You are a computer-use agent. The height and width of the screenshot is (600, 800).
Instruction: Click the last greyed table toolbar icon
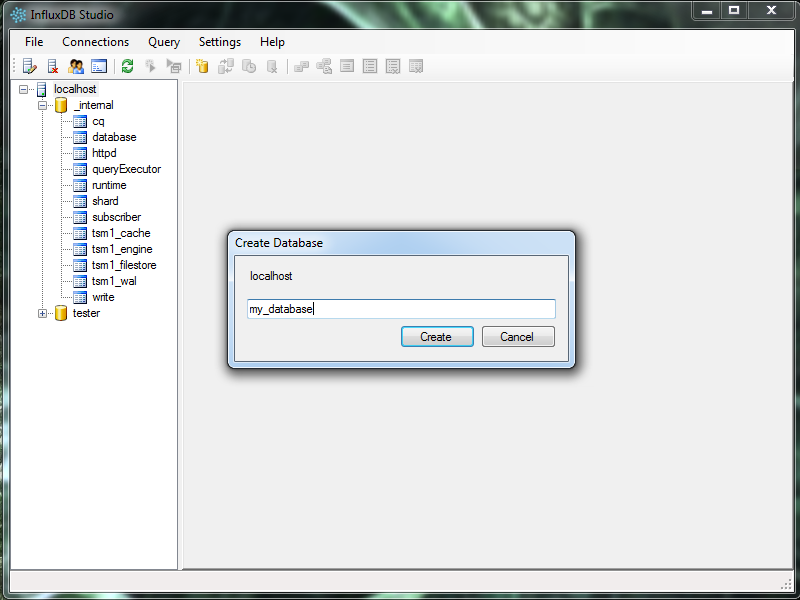click(x=416, y=66)
